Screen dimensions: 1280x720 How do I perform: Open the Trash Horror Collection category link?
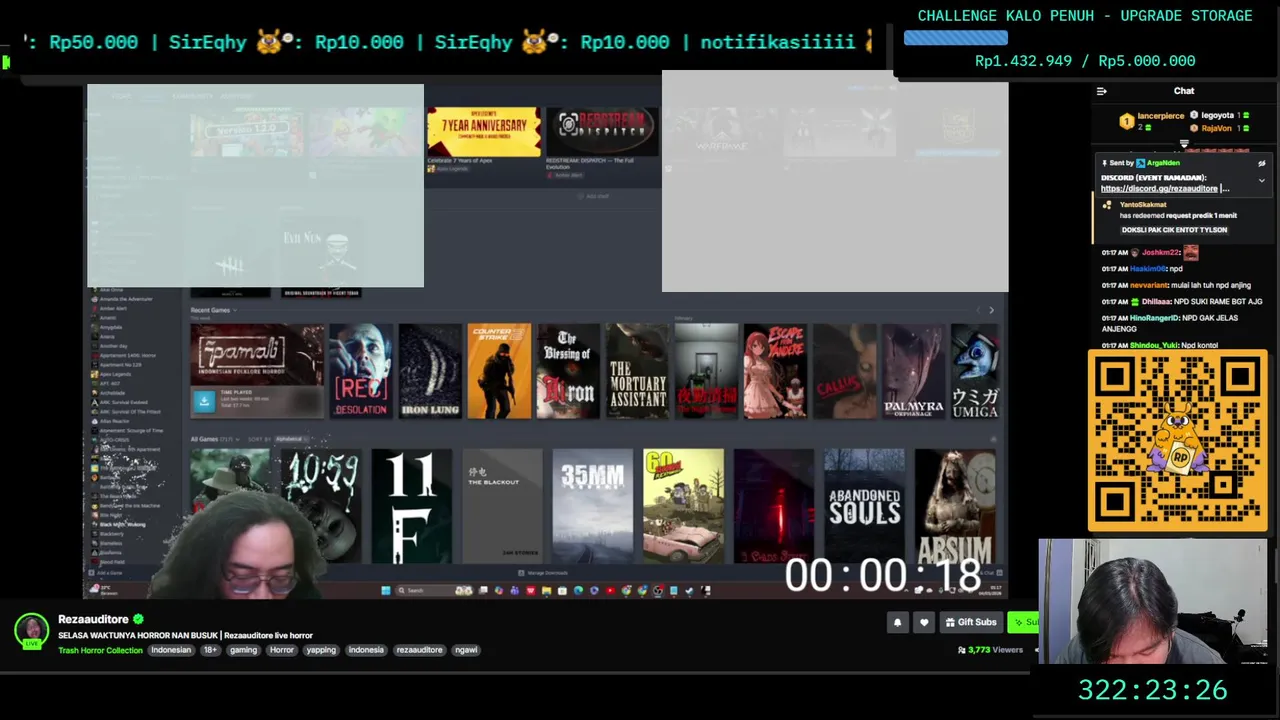pyautogui.click(x=100, y=650)
